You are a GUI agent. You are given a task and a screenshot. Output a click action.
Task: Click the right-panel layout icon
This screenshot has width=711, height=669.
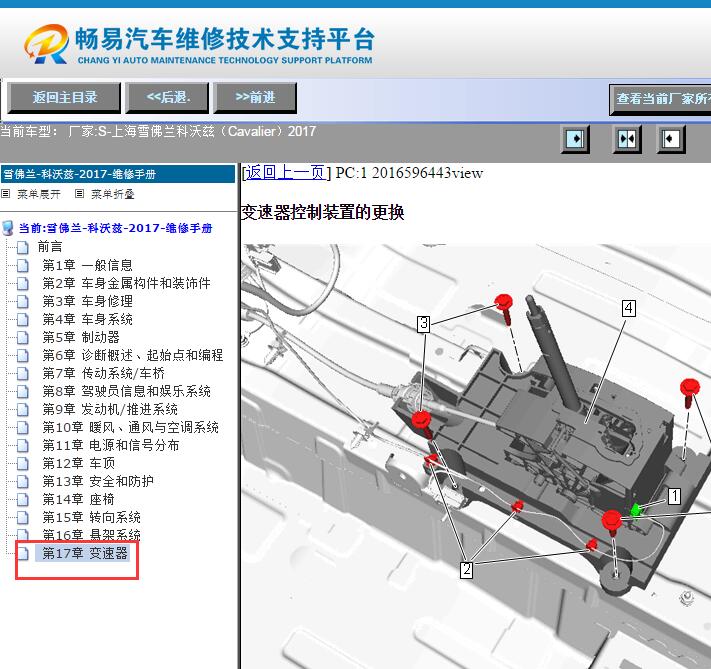[x=671, y=139]
